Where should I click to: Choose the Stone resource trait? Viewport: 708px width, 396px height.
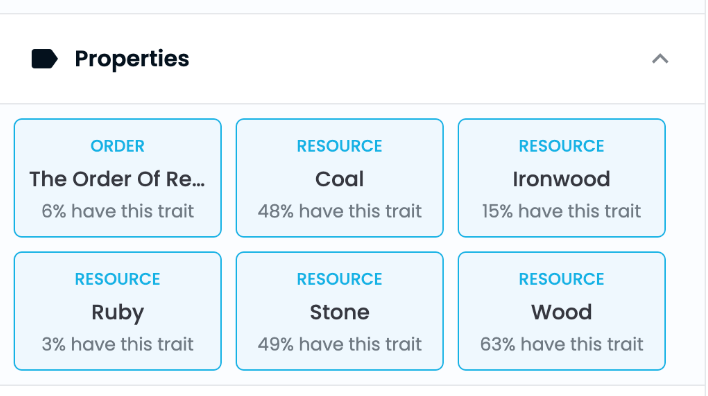340,311
